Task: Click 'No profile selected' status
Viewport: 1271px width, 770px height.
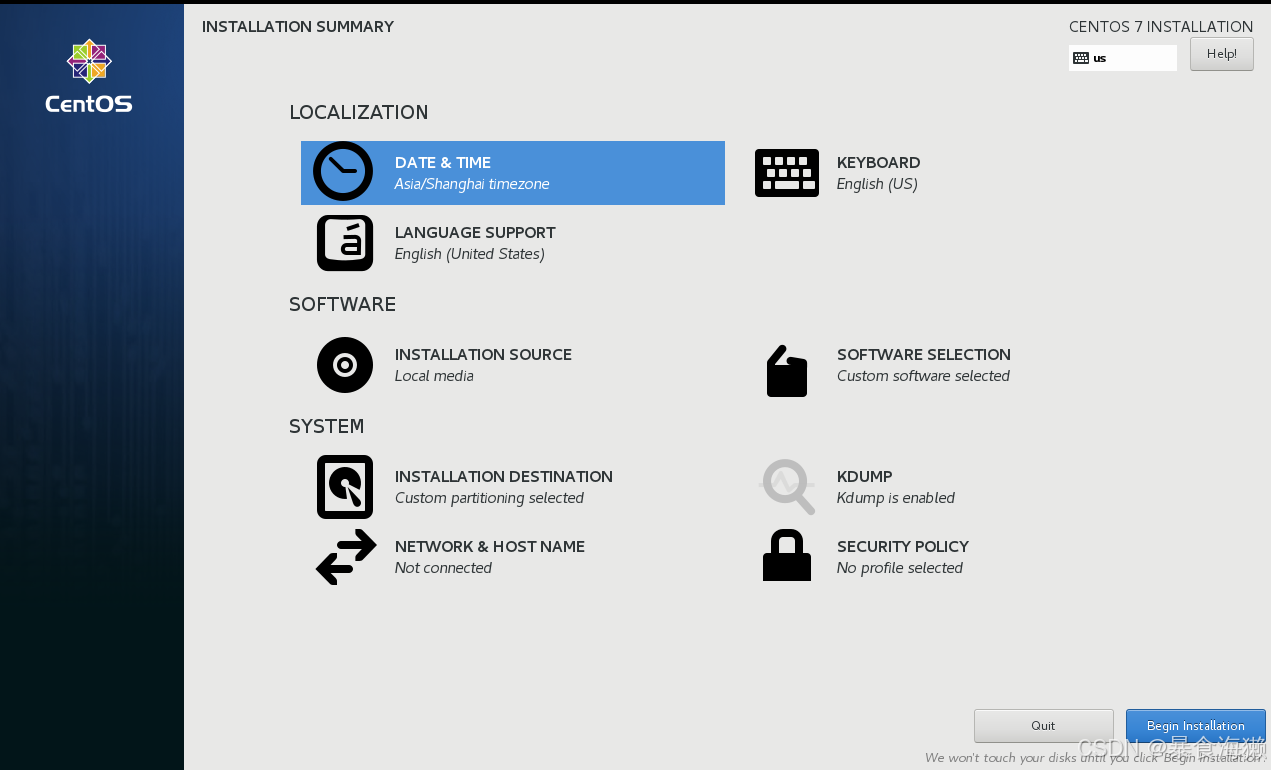Action: [900, 568]
